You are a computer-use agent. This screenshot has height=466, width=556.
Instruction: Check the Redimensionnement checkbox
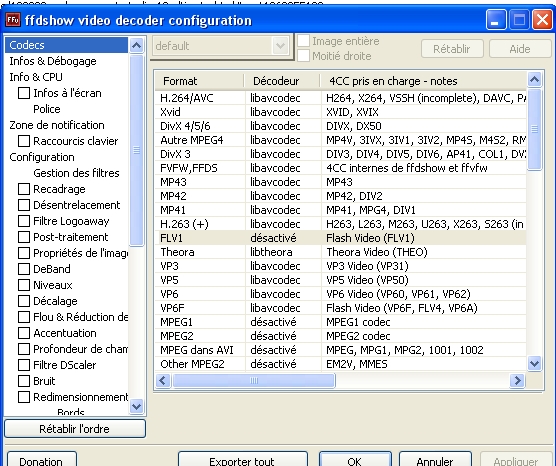click(24, 397)
